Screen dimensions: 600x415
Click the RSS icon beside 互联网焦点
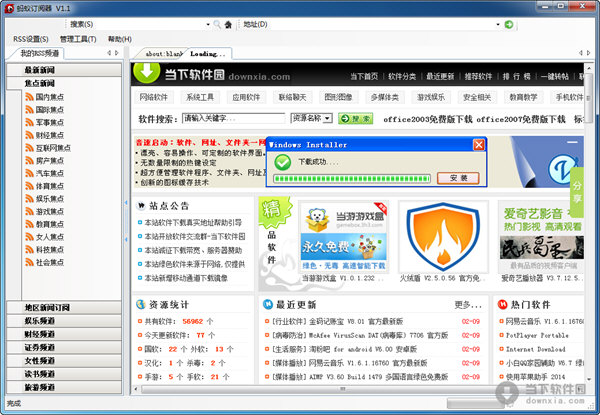pyautogui.click(x=29, y=148)
